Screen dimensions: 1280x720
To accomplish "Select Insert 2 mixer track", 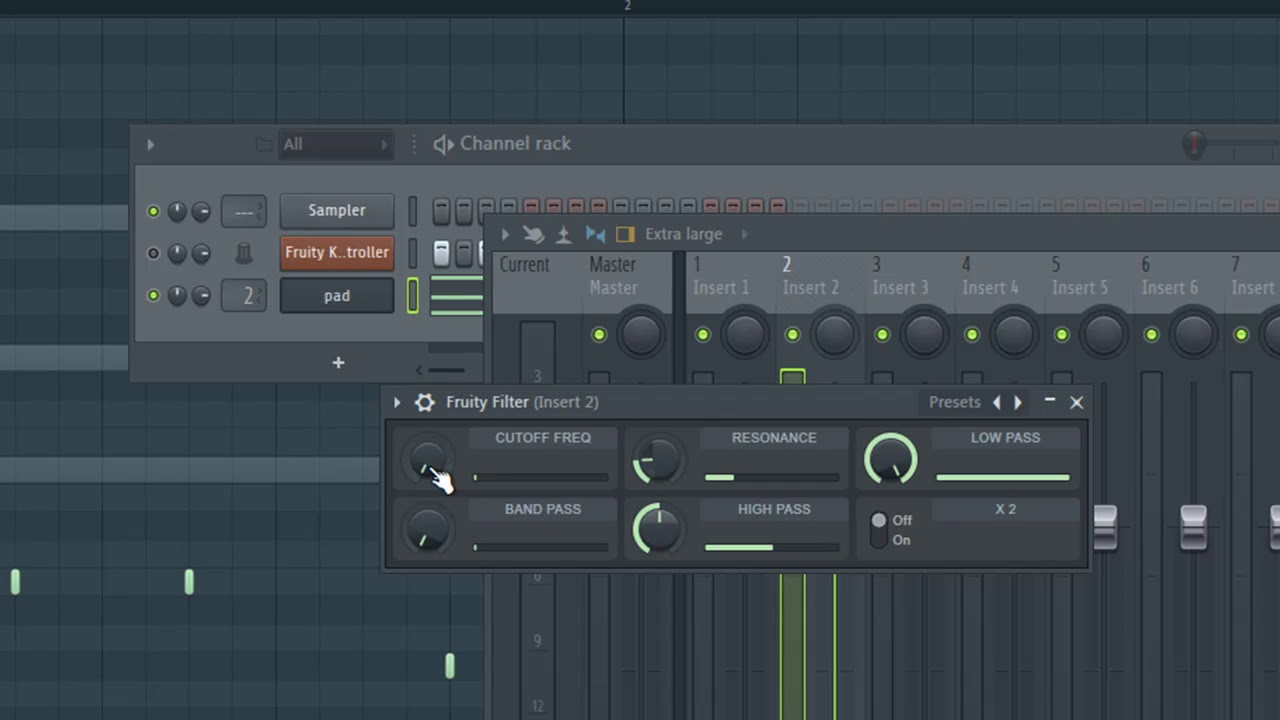I will point(811,276).
